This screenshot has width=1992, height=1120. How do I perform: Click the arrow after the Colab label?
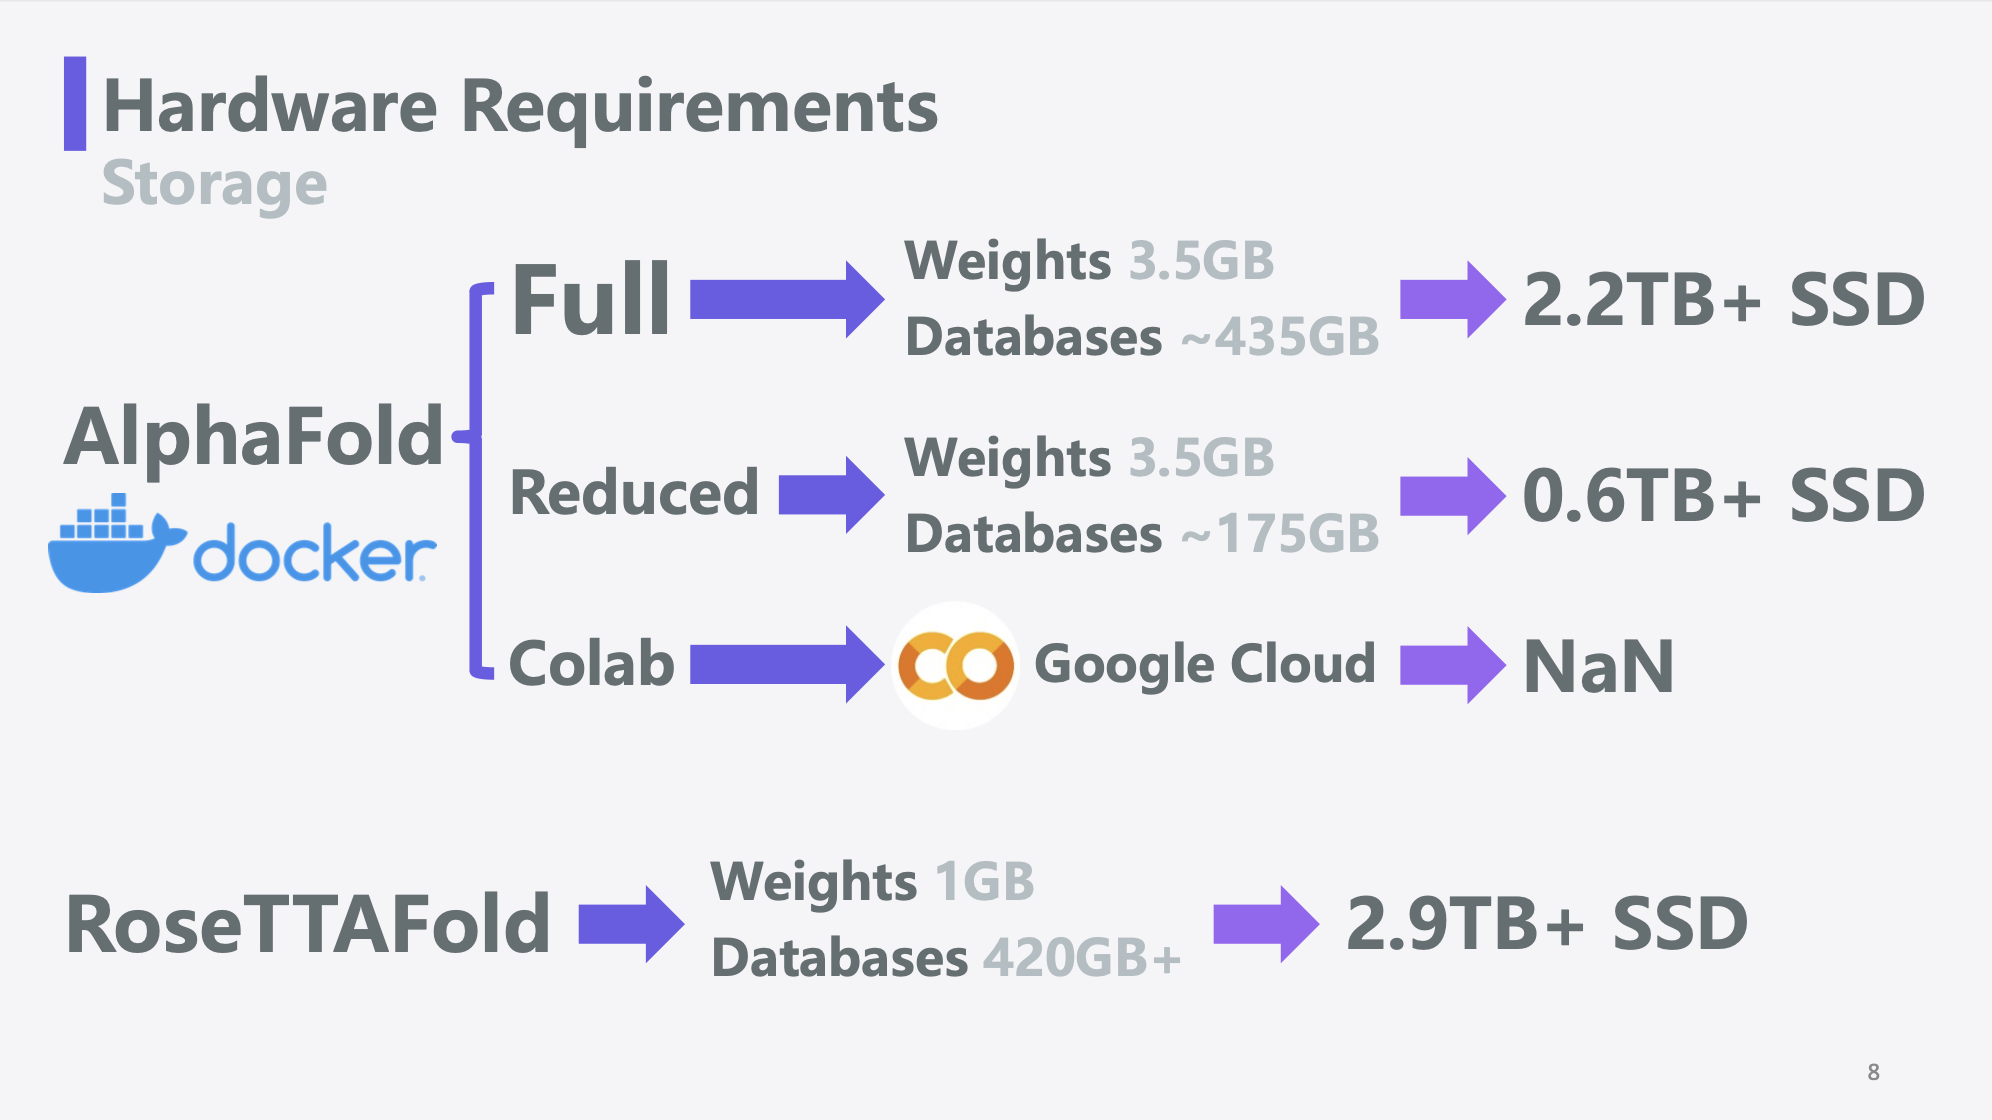(787, 665)
